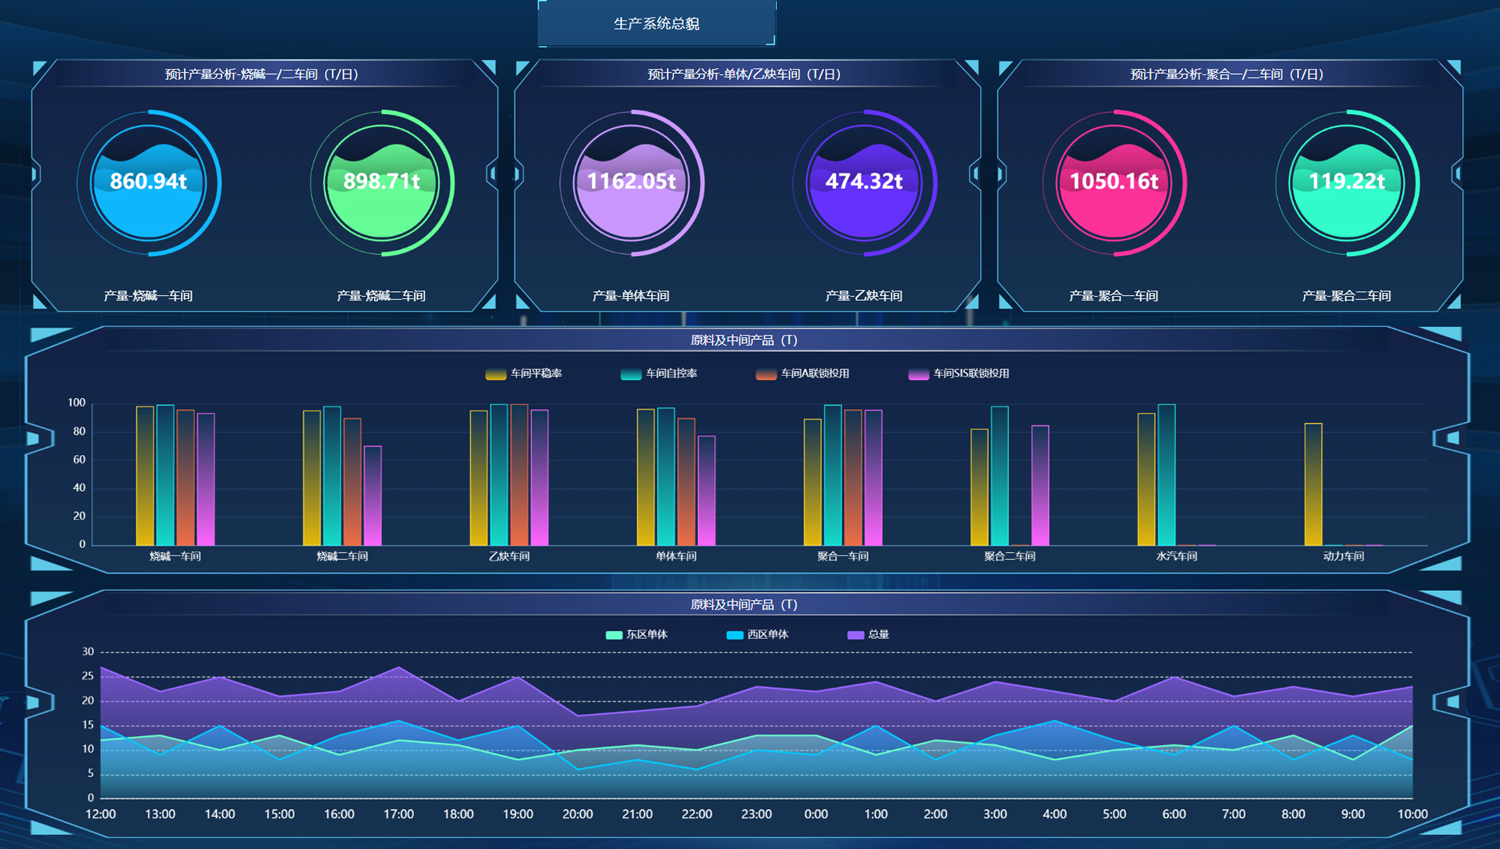Viewport: 1500px width, 849px height.
Task: Click the teal 119.22t liquid gauge
Action: pyautogui.click(x=1347, y=183)
